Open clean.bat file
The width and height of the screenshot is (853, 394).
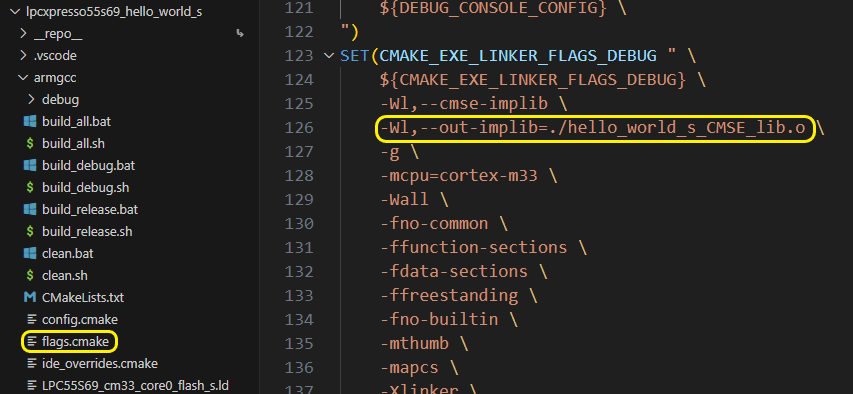67,254
